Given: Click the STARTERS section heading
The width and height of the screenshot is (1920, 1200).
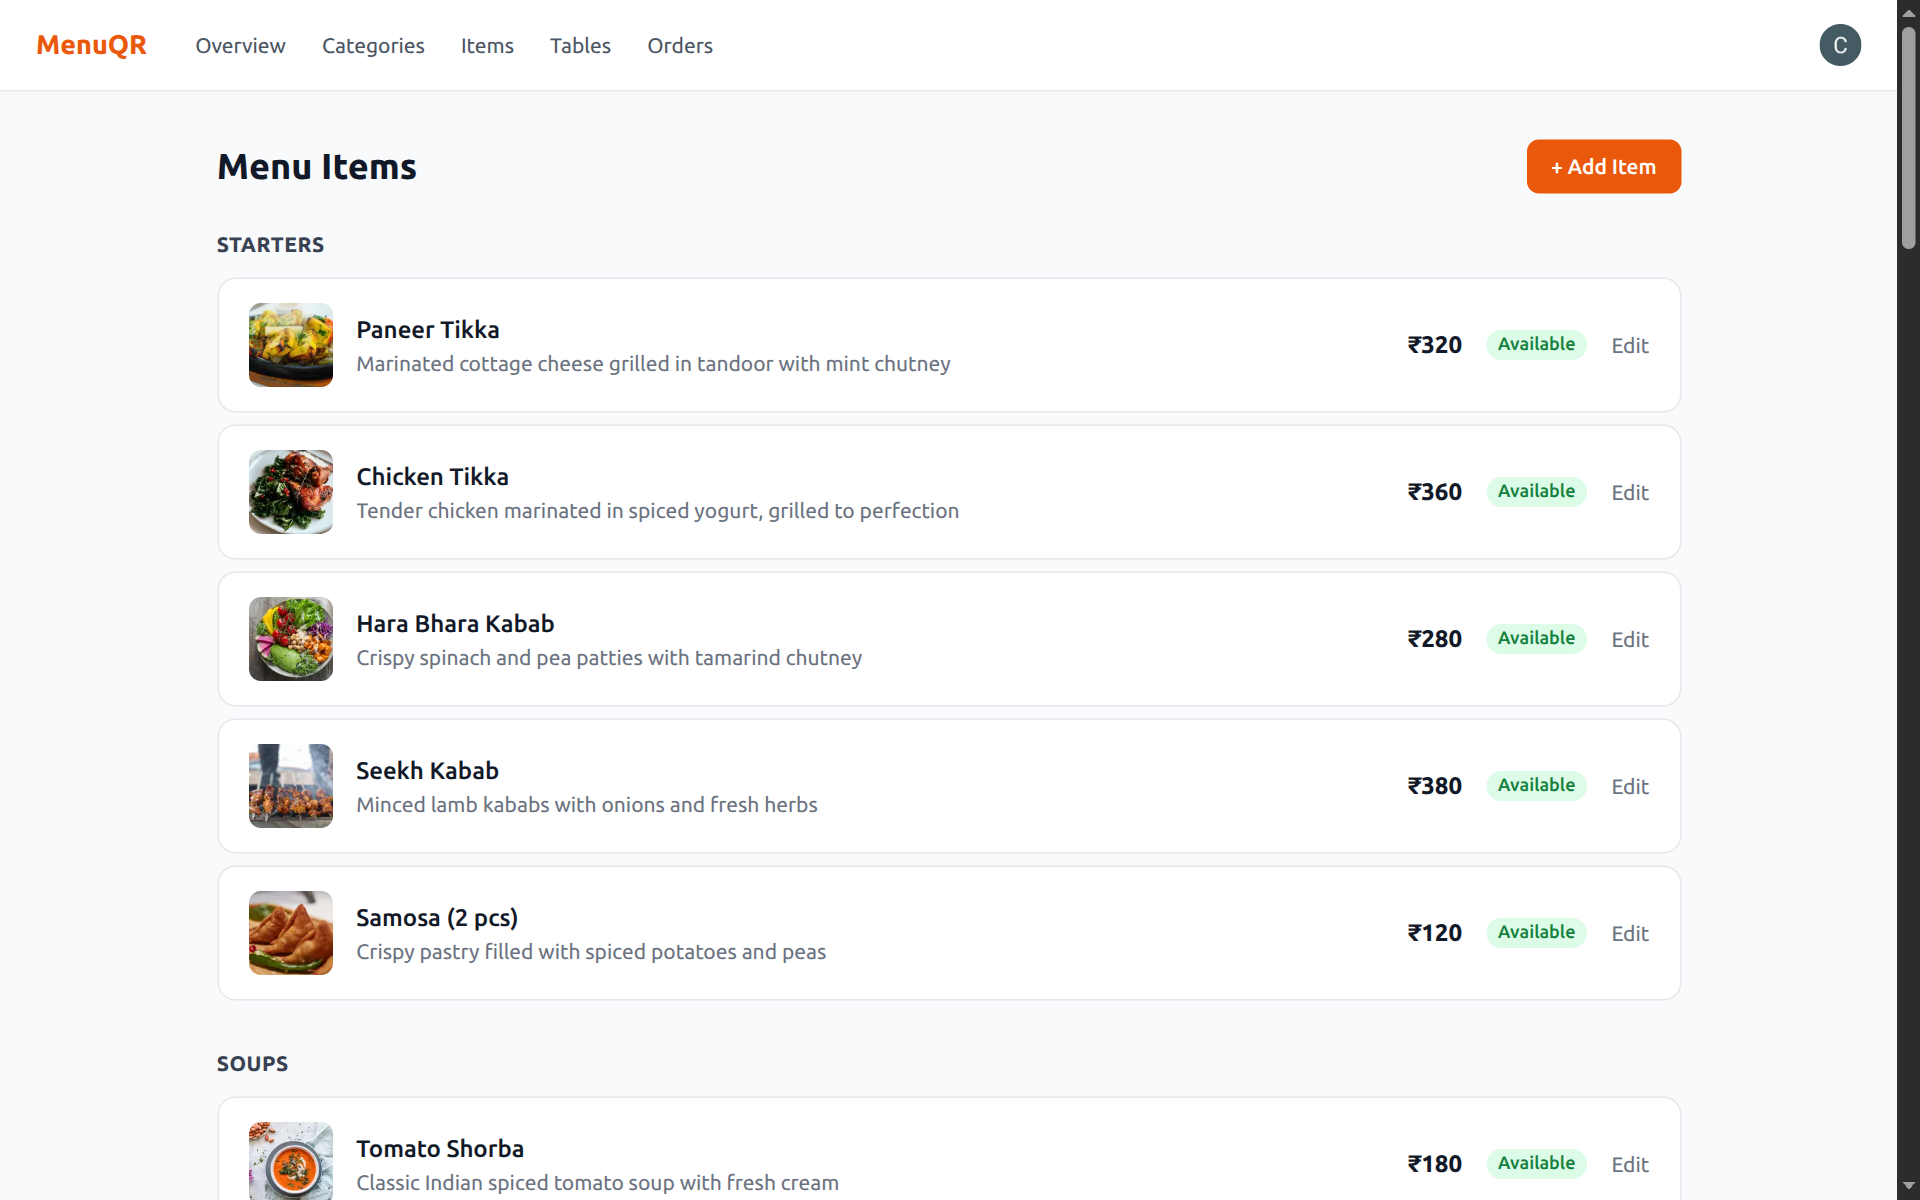Looking at the screenshot, I should pos(270,245).
